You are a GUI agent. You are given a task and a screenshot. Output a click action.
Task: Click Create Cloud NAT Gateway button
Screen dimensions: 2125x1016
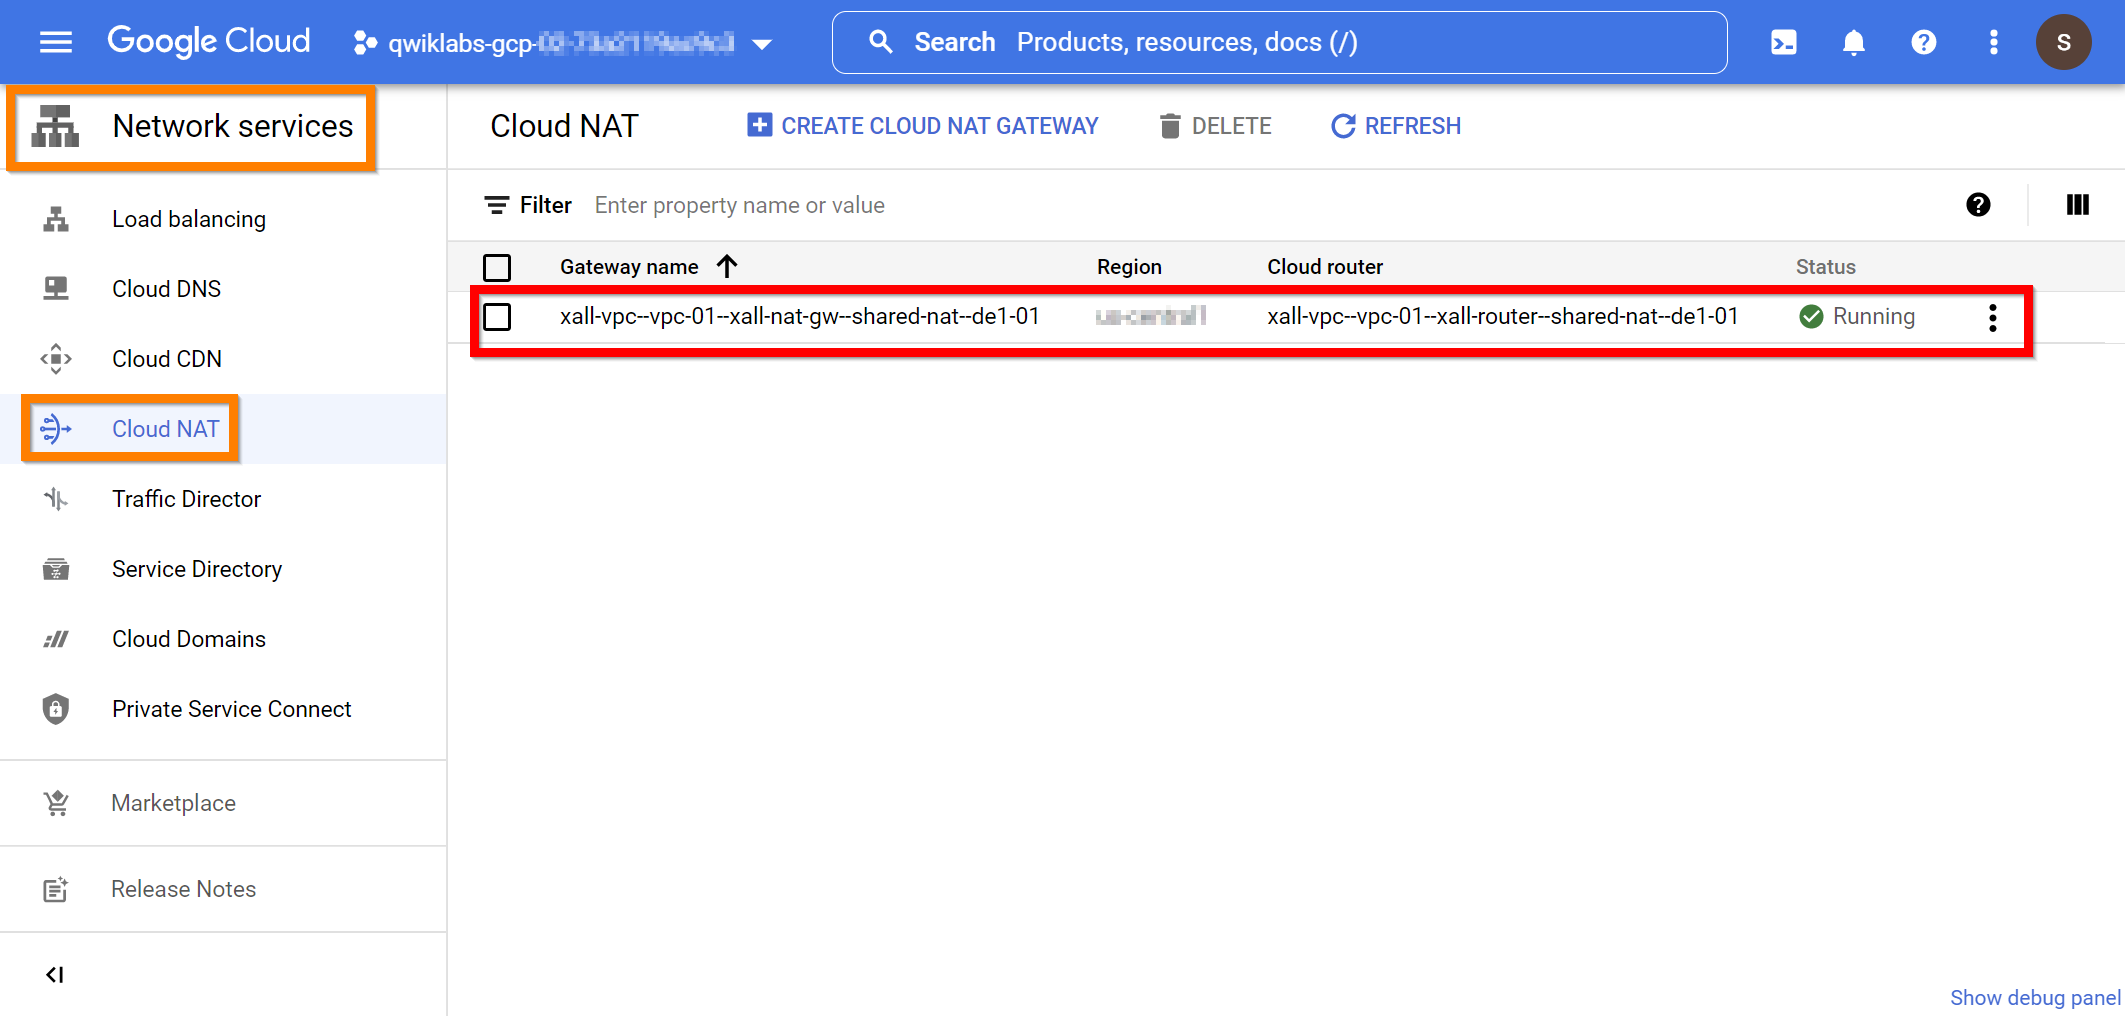tap(922, 126)
